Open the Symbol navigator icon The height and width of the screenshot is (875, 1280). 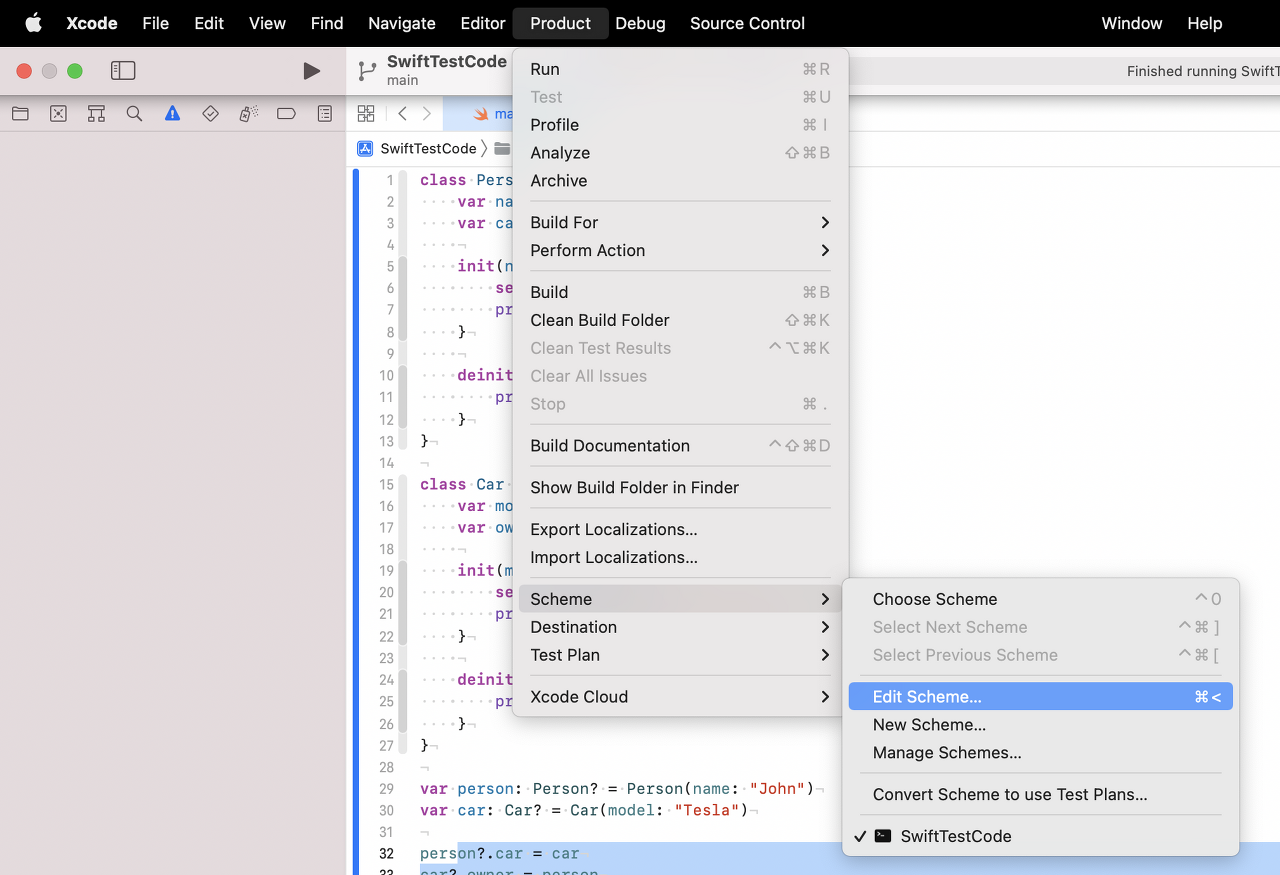(96, 114)
